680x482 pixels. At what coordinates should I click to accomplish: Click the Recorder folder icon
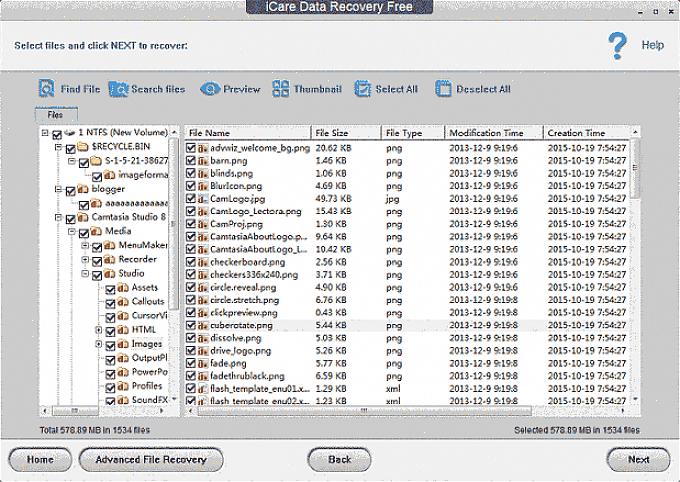point(110,259)
